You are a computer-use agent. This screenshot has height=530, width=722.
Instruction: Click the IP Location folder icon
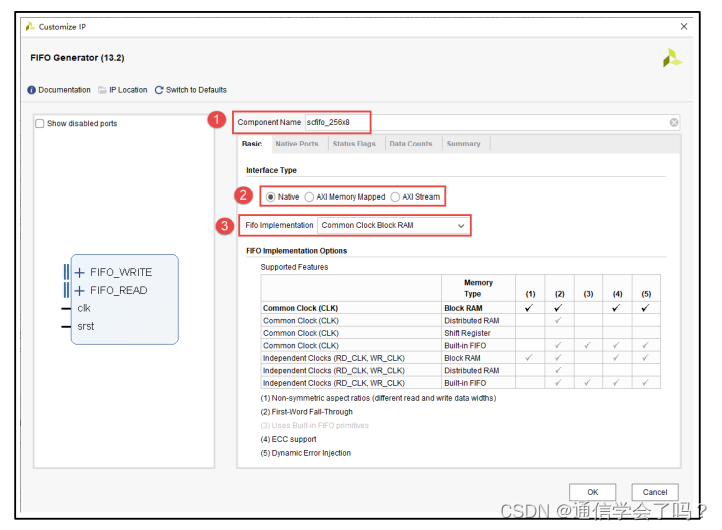coord(102,90)
